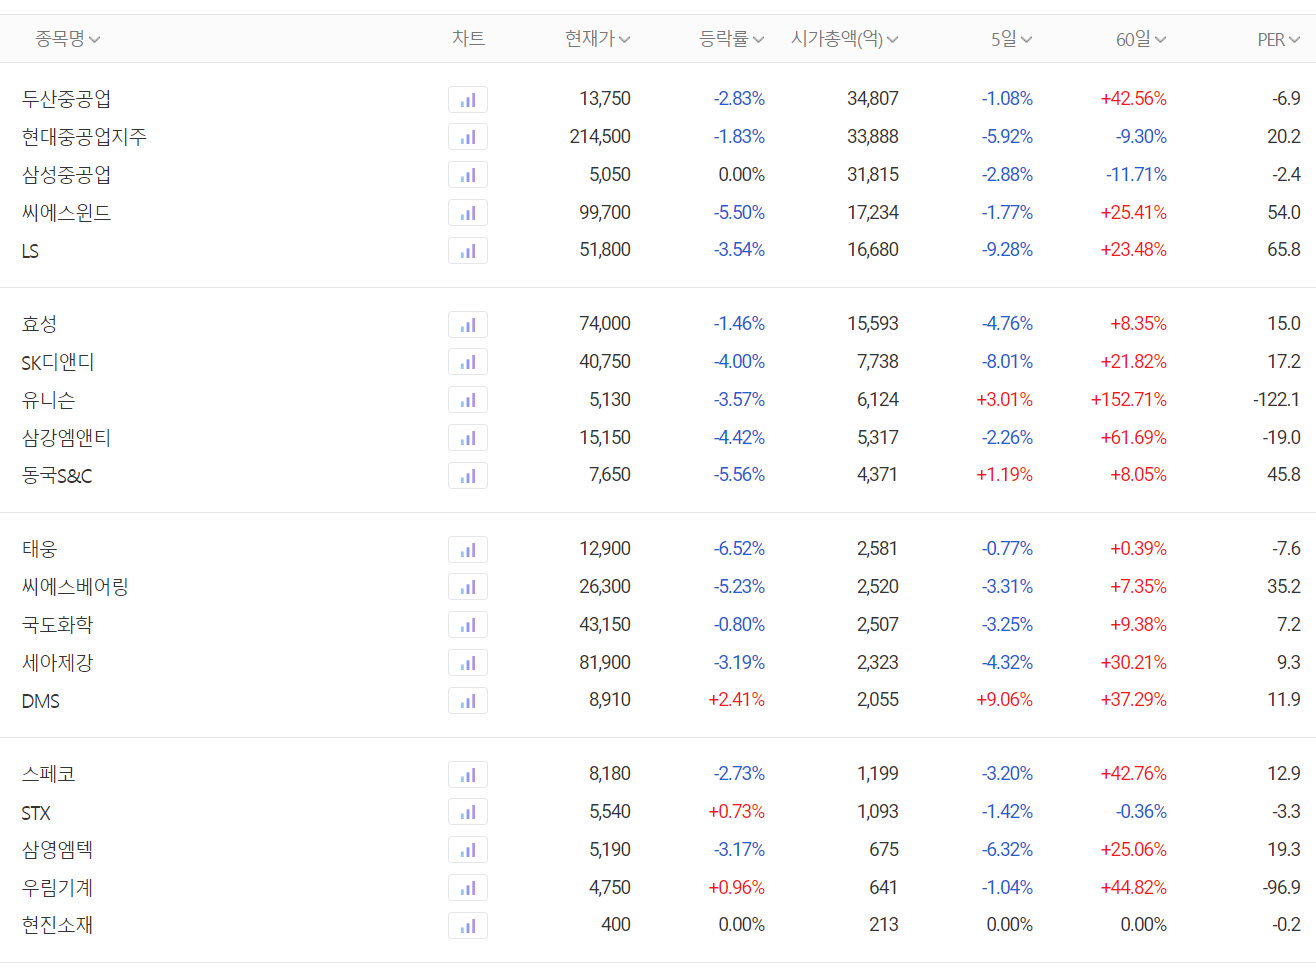Image resolution: width=1316 pixels, height=979 pixels.
Task: Open stock LS
Action: pos(30,251)
